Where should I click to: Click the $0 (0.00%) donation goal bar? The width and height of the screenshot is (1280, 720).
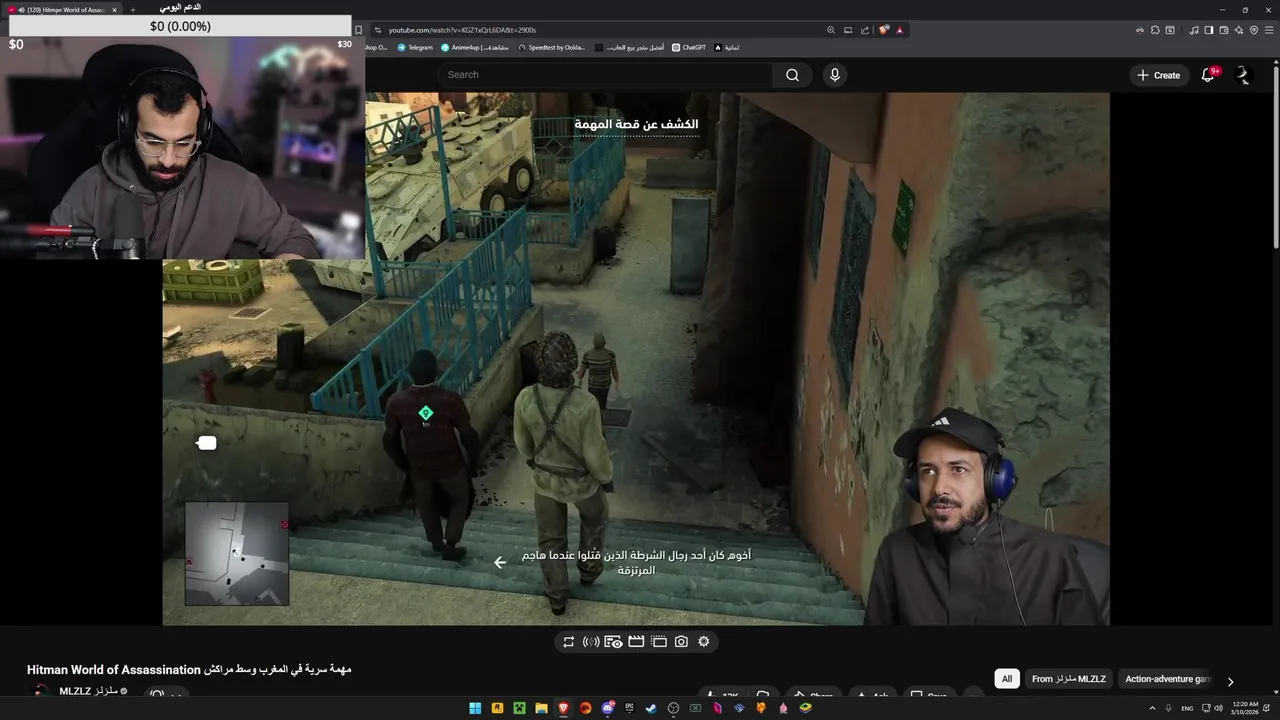pos(180,26)
